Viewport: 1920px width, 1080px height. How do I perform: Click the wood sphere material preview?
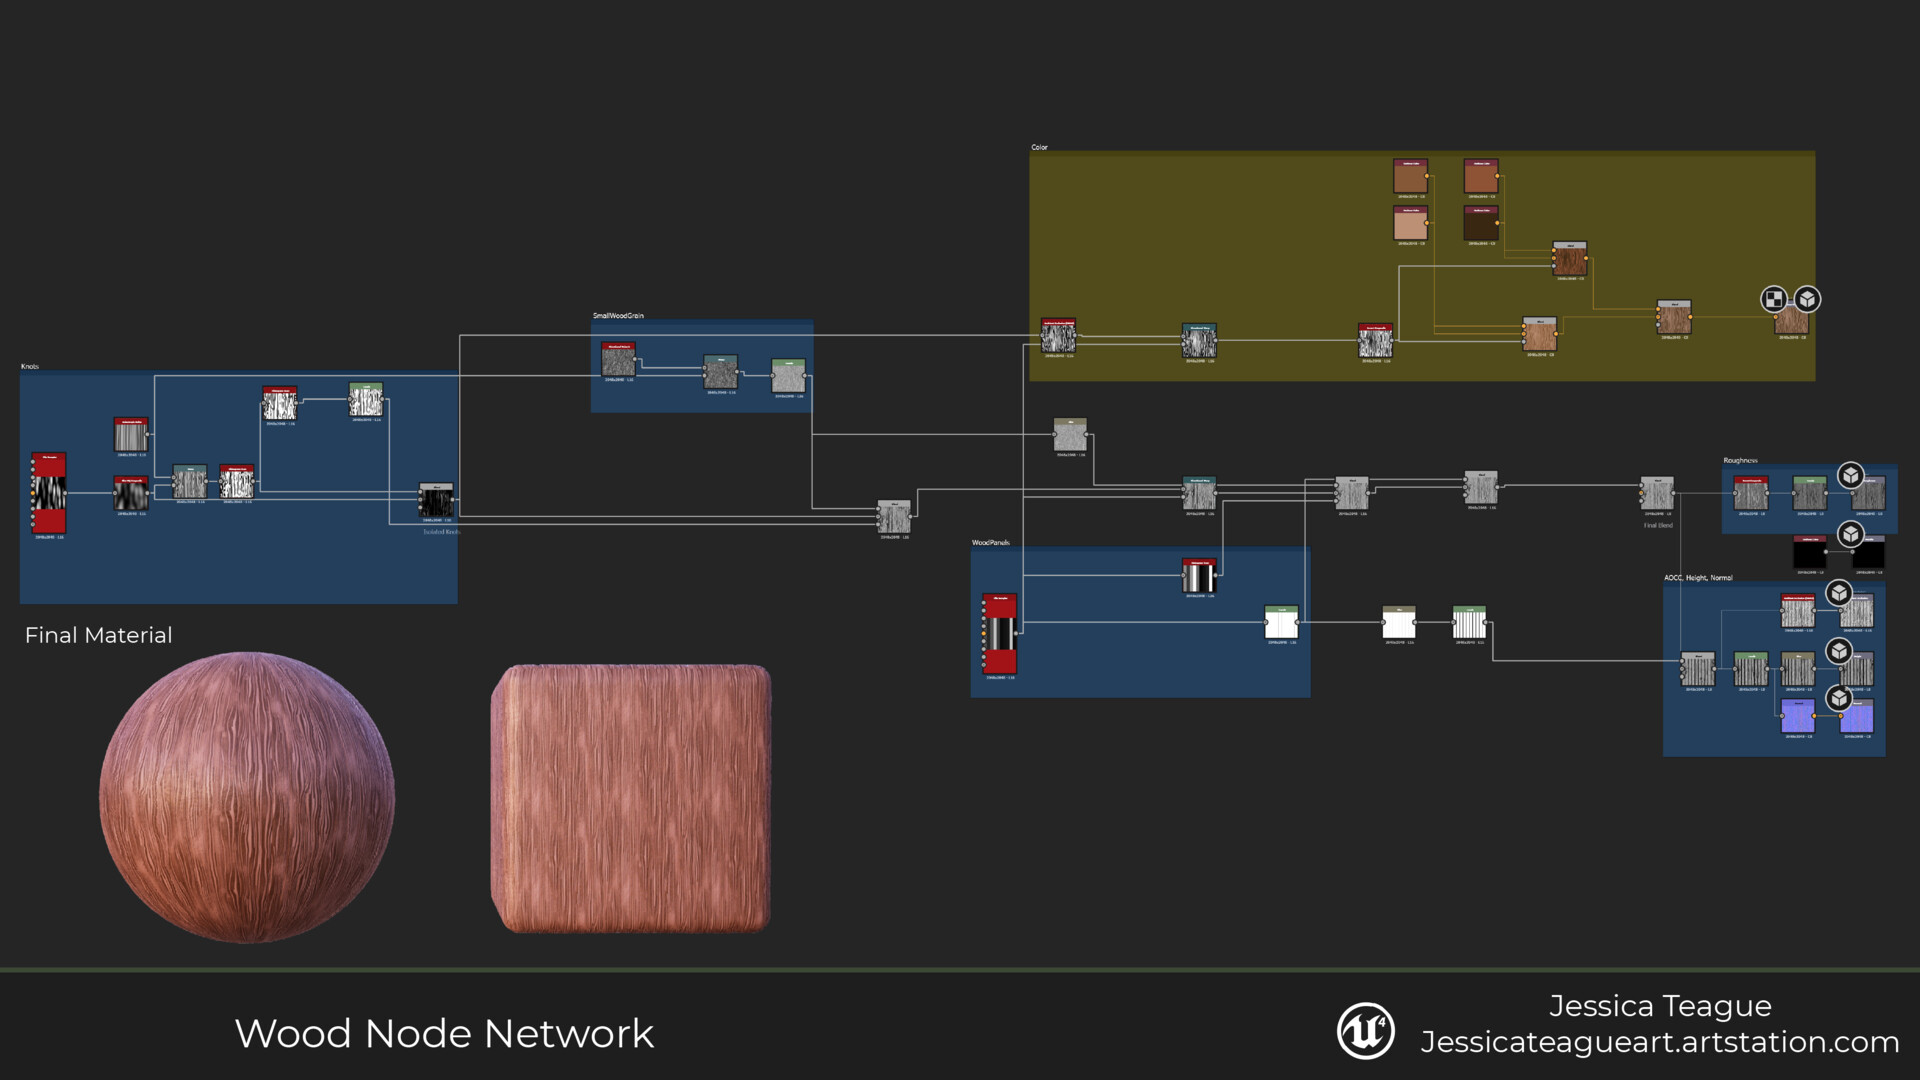point(247,798)
